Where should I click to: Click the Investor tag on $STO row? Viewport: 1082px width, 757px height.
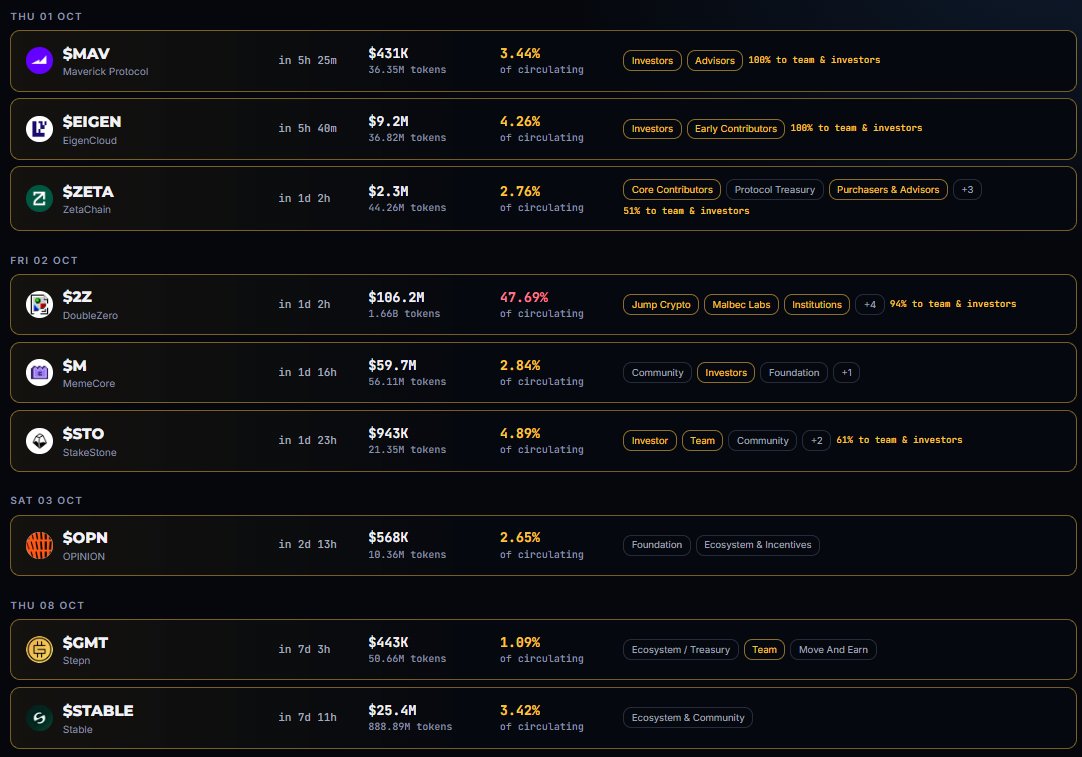pyautogui.click(x=649, y=441)
